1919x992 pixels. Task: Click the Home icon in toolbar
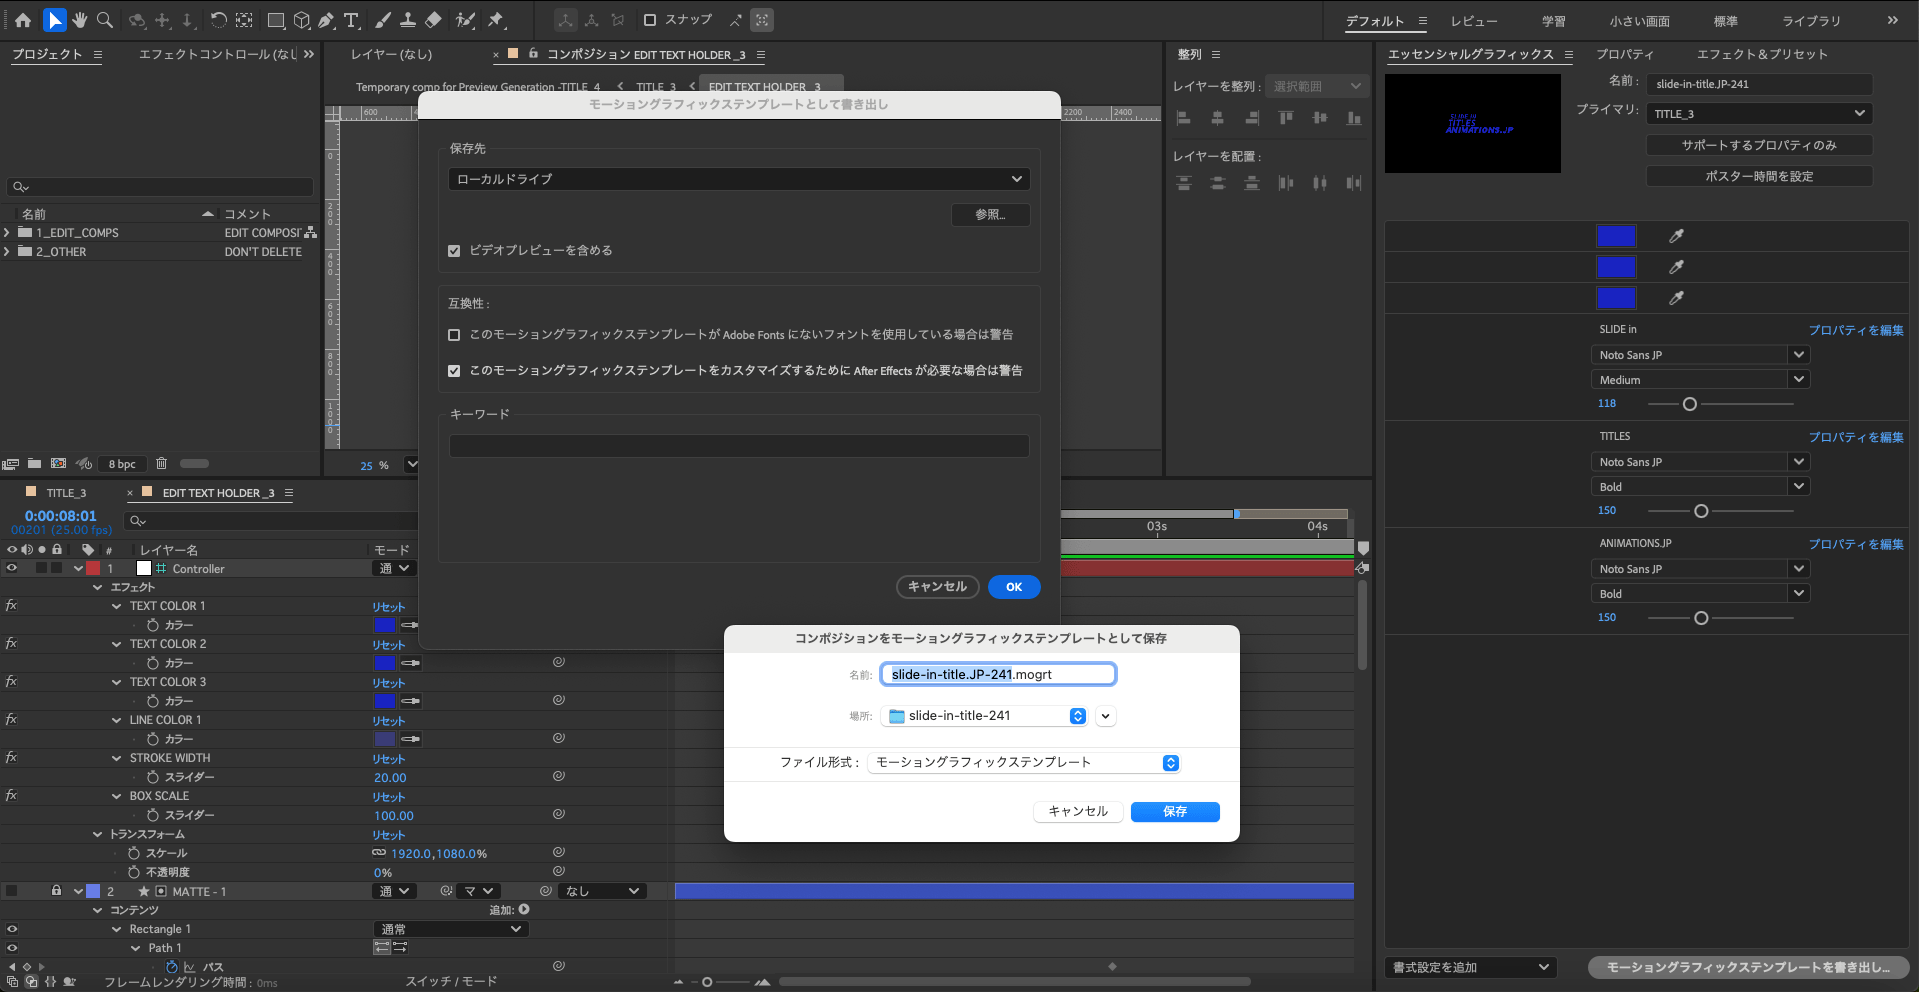click(23, 20)
